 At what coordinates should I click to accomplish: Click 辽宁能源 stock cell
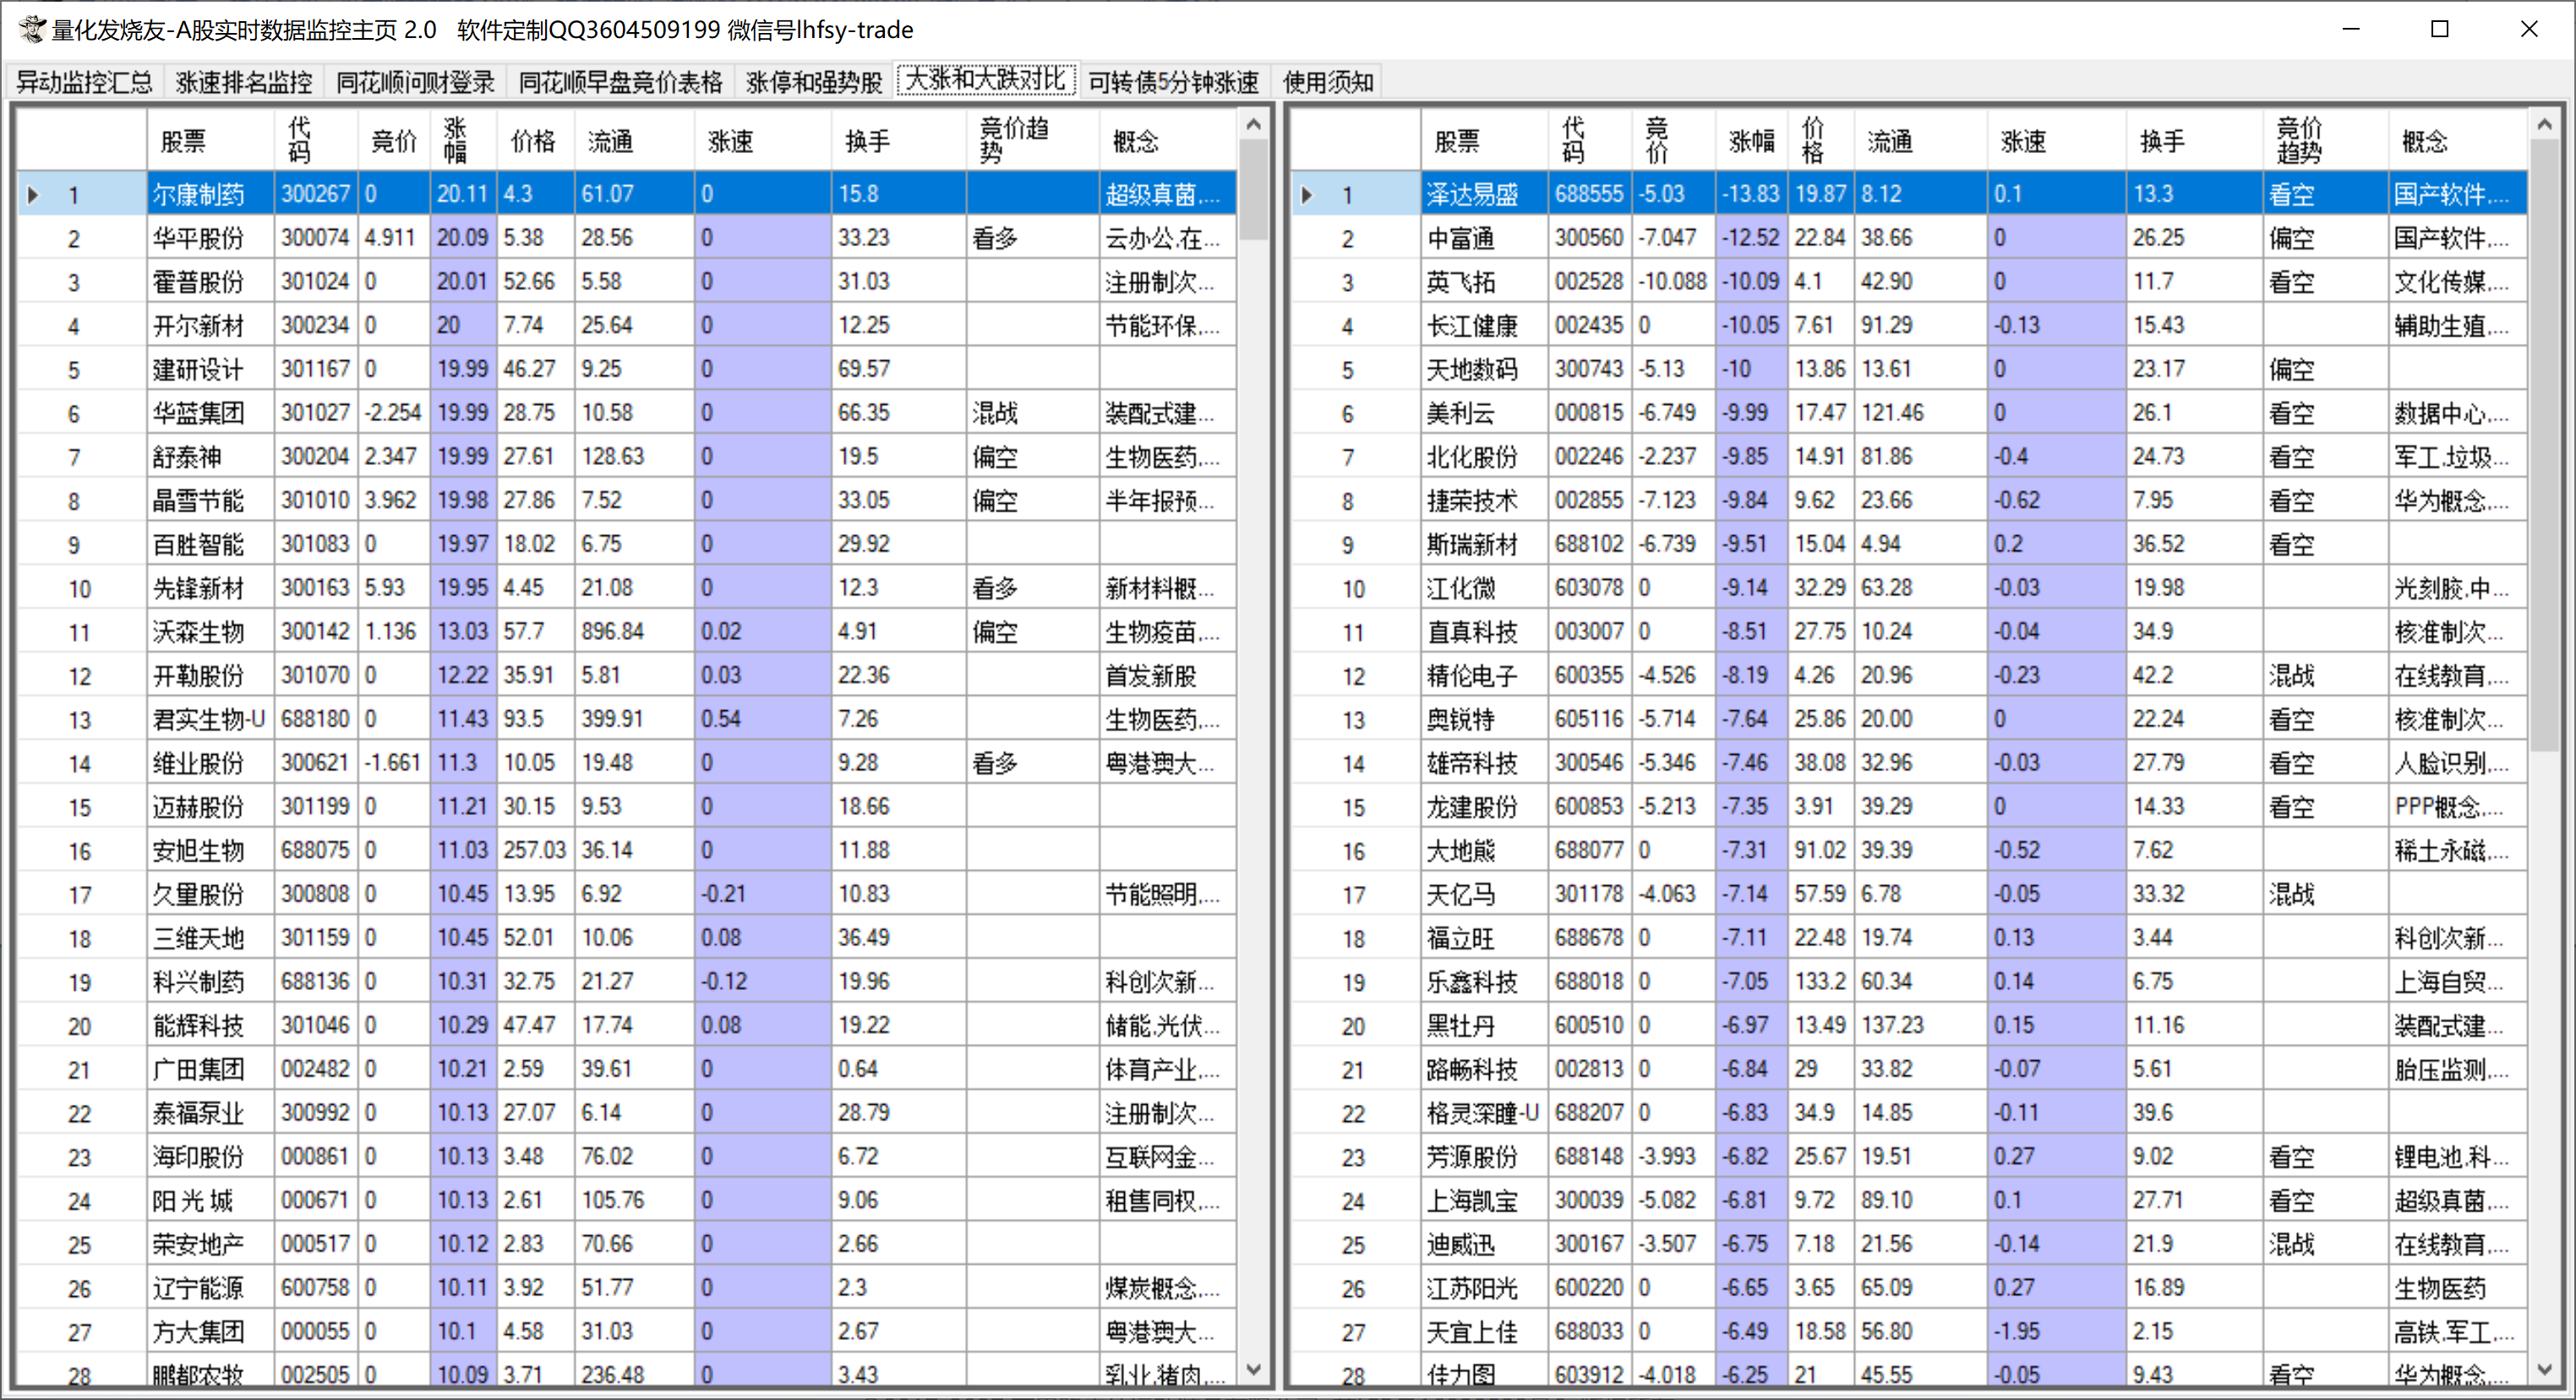tap(211, 1288)
